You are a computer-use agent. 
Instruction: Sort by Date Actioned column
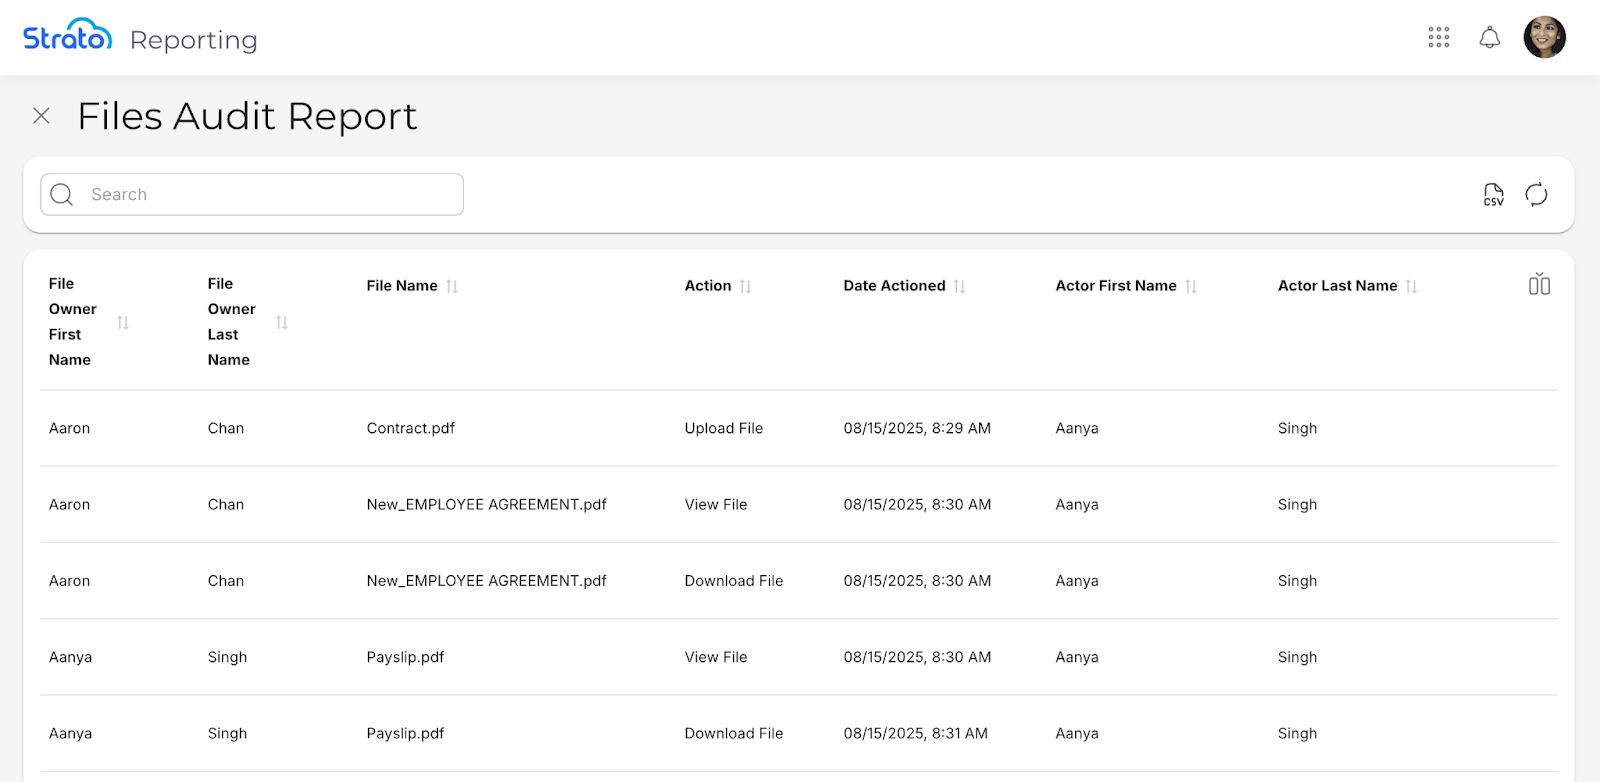point(959,287)
